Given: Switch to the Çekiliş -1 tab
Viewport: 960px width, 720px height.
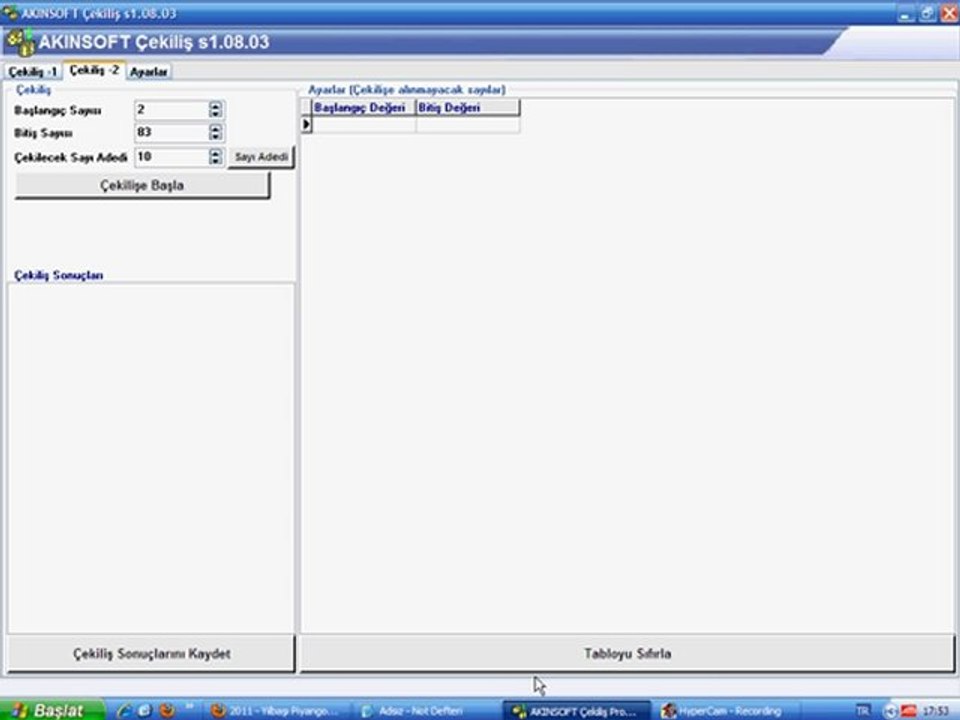Looking at the screenshot, I should [32, 72].
